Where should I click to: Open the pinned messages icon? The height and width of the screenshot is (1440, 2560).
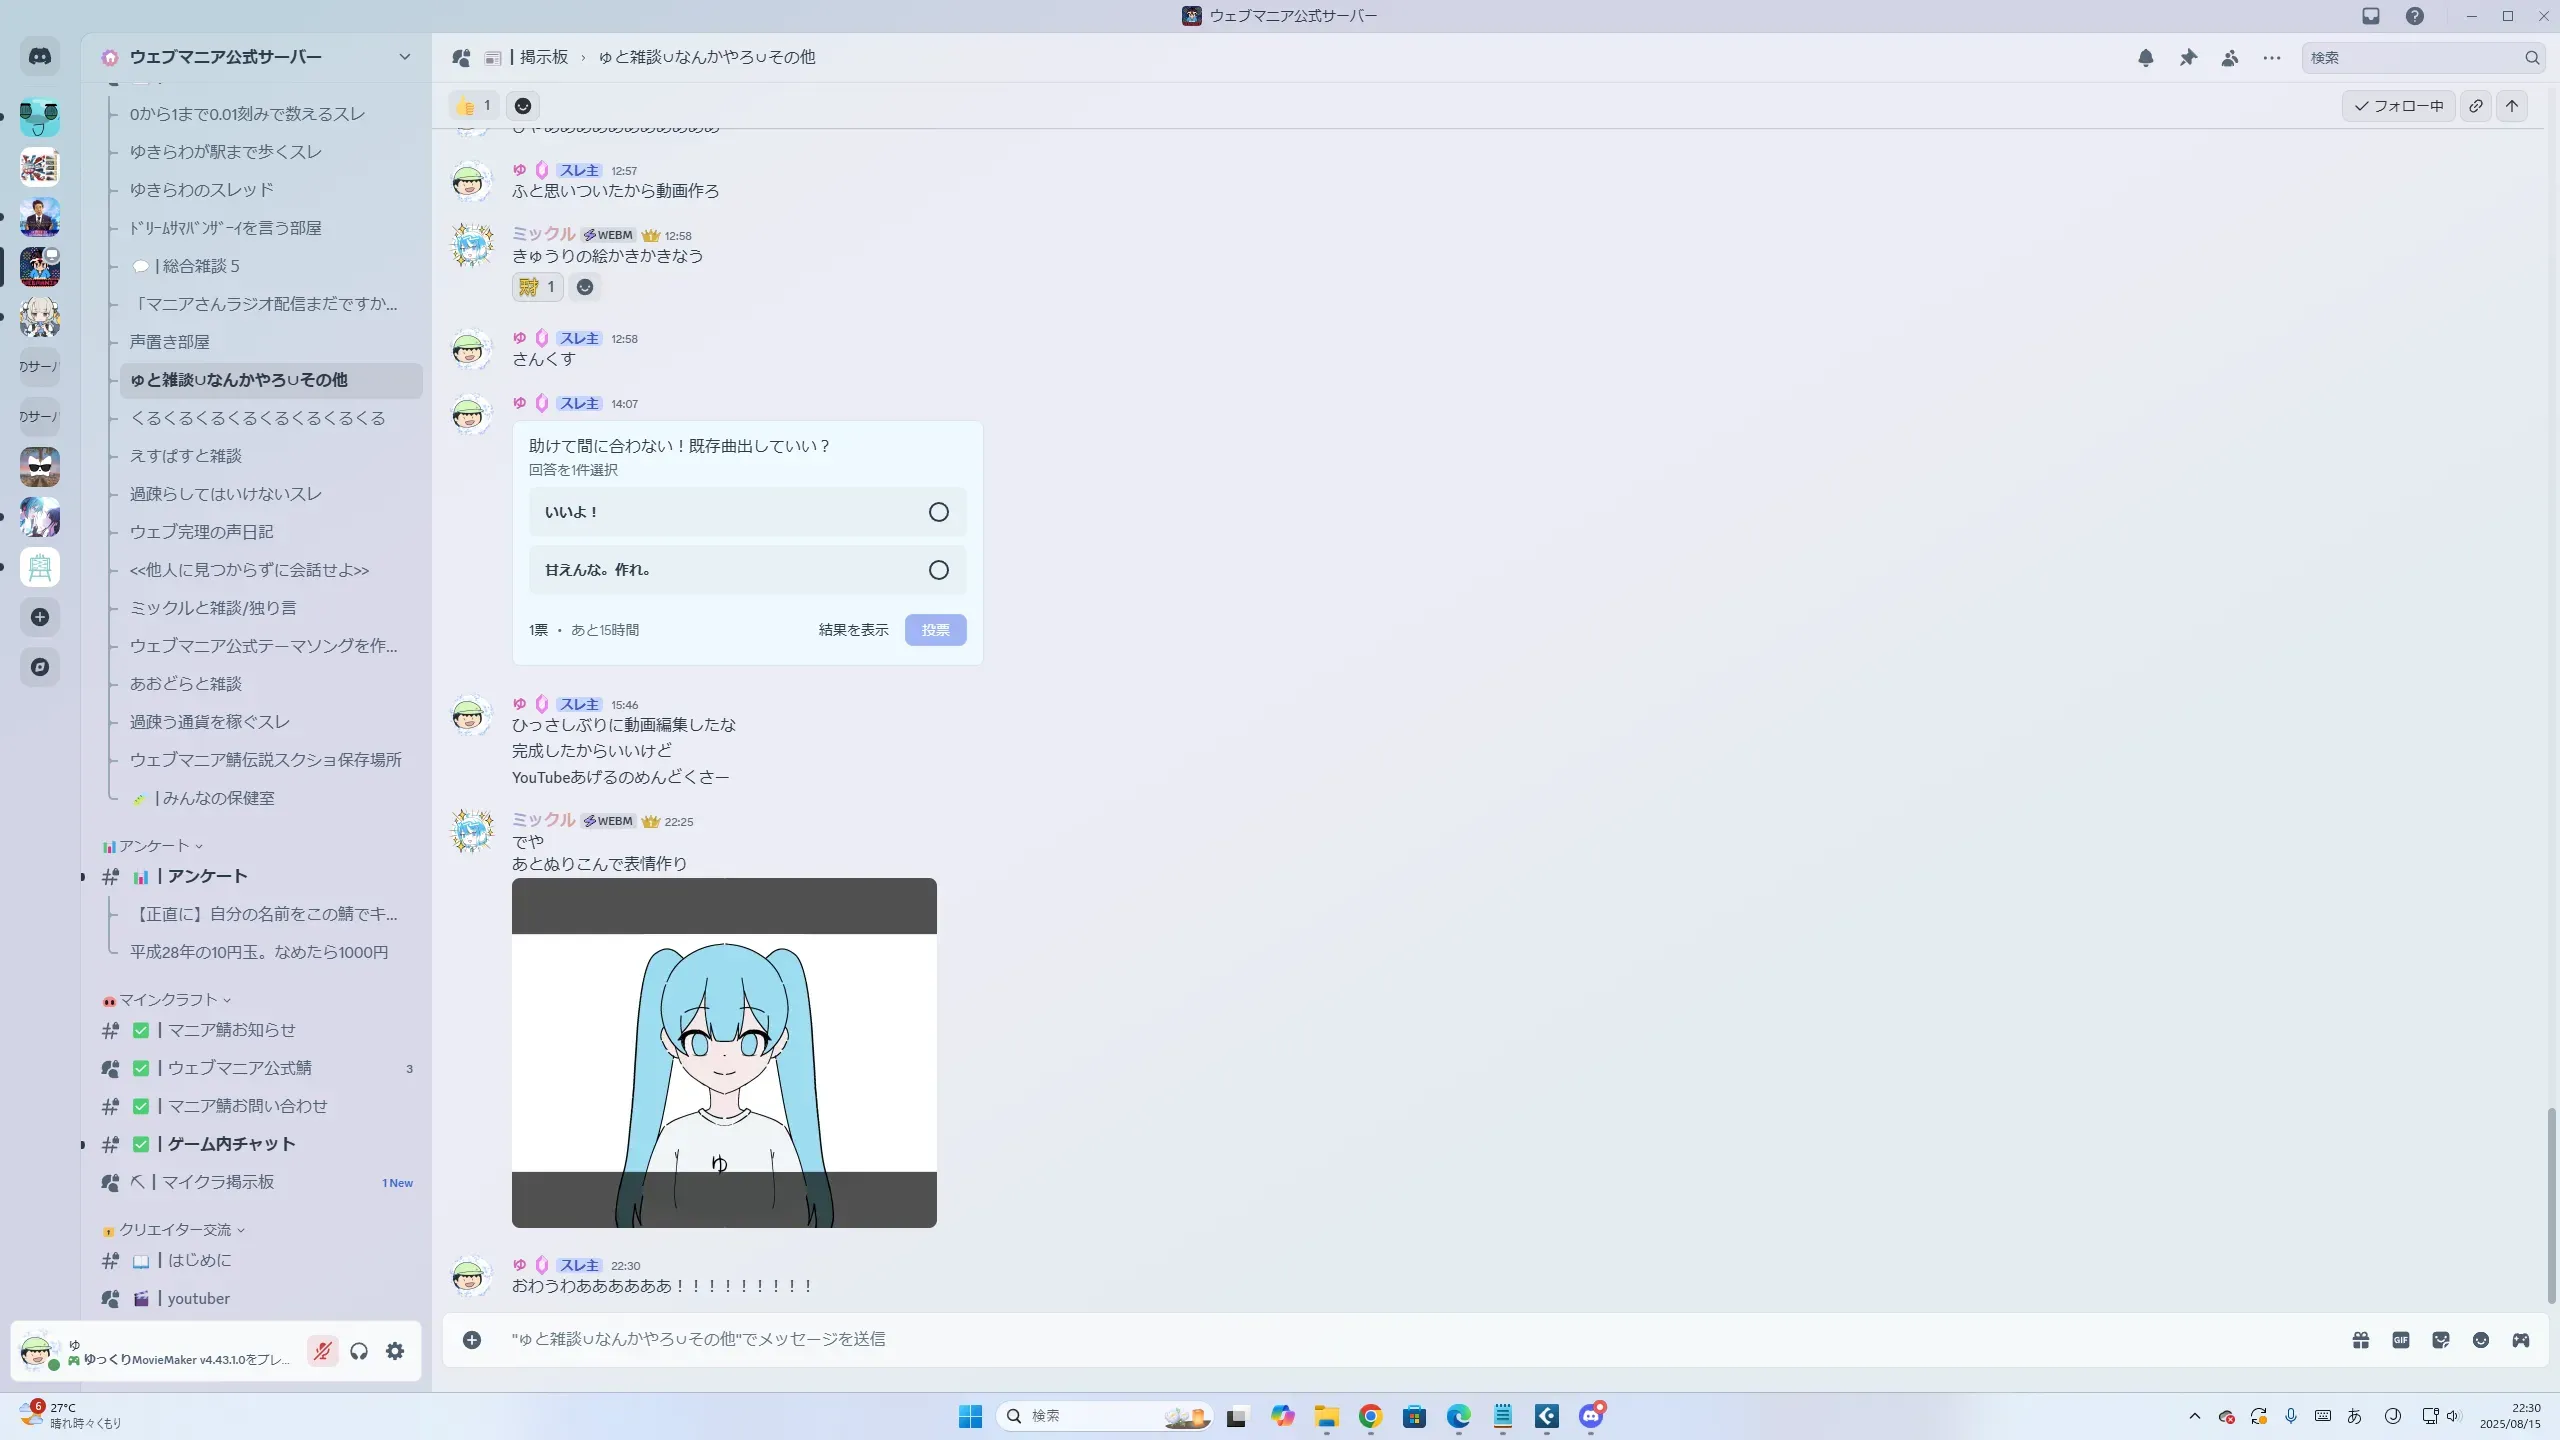coord(2188,58)
